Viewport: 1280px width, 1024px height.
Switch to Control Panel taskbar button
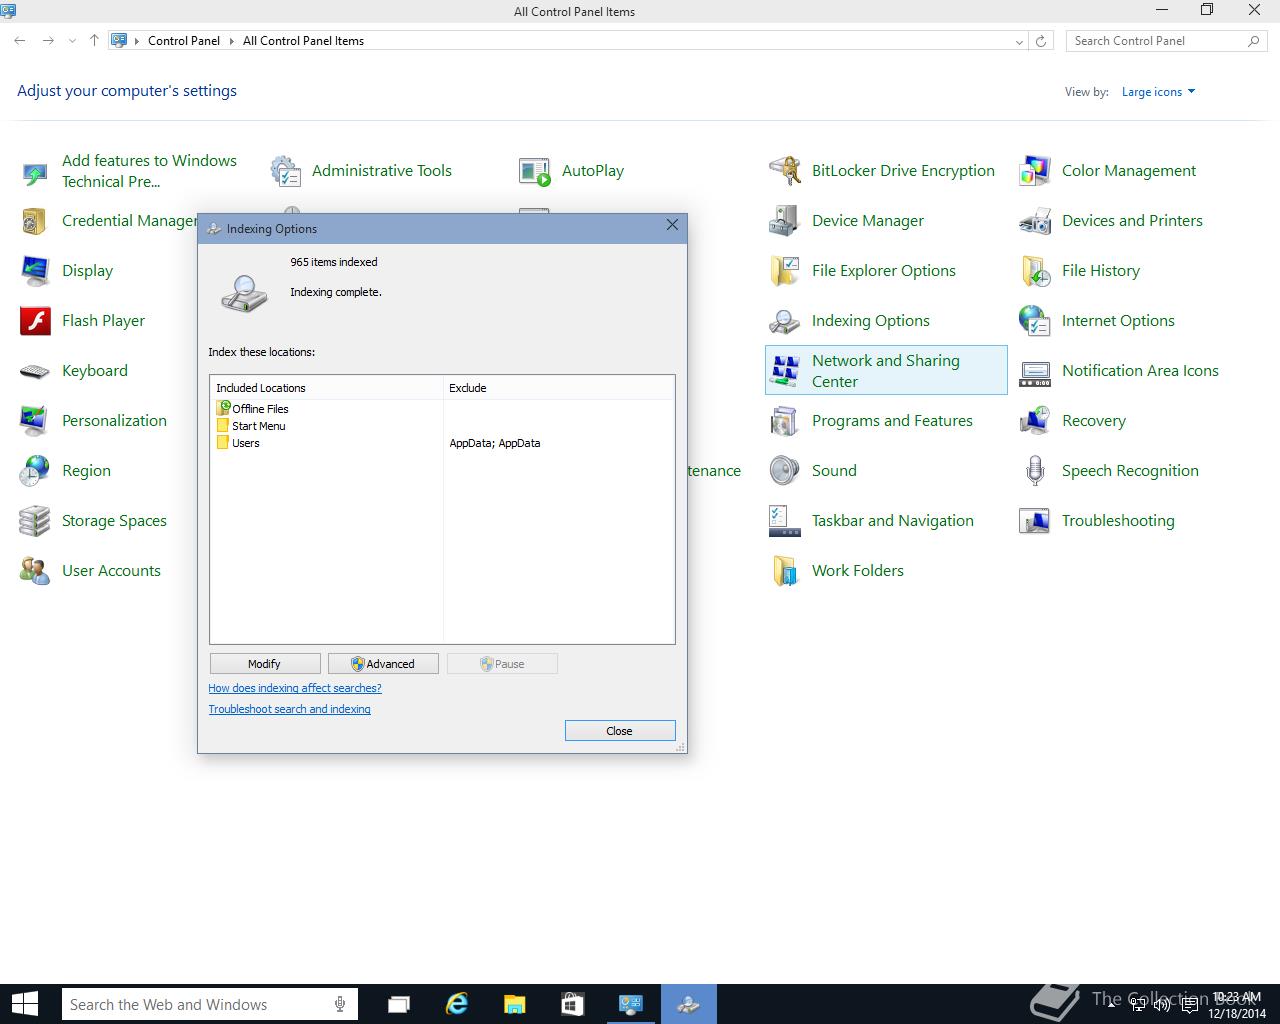630,1005
